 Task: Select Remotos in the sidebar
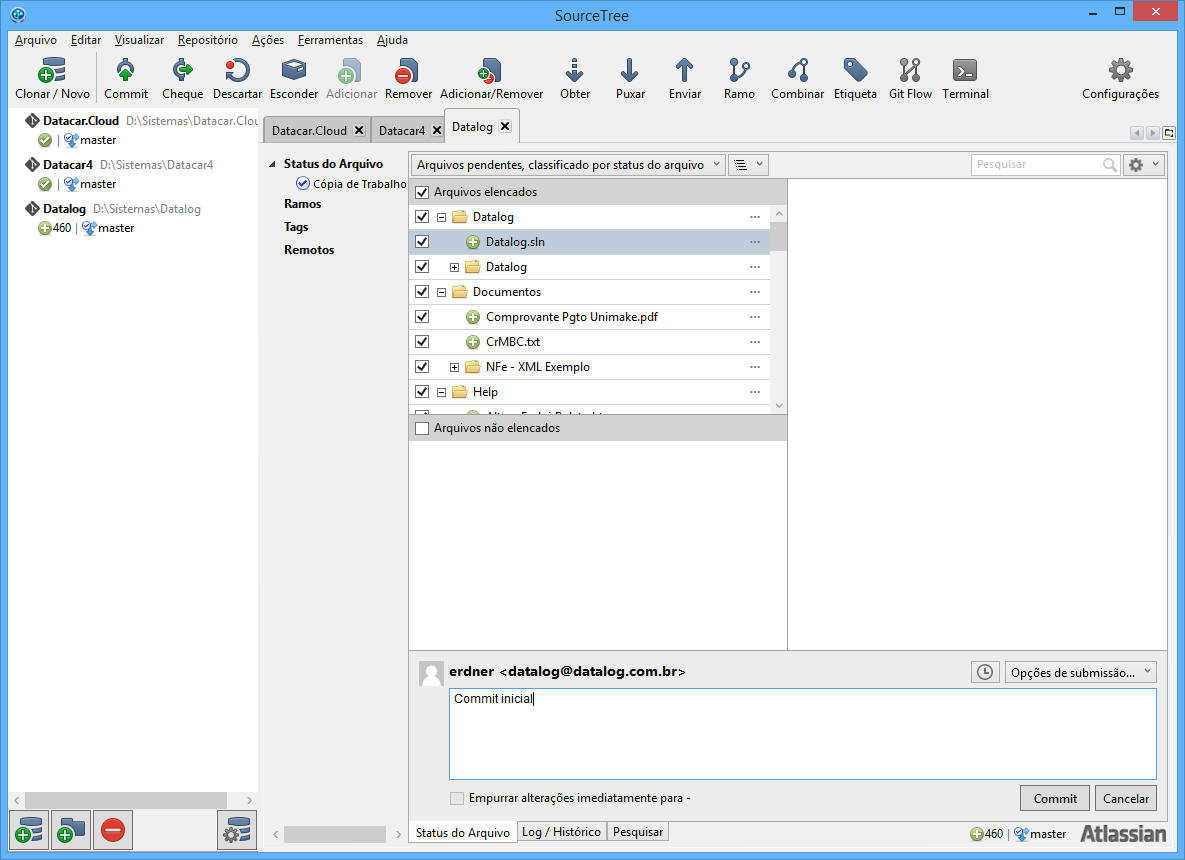[x=308, y=250]
